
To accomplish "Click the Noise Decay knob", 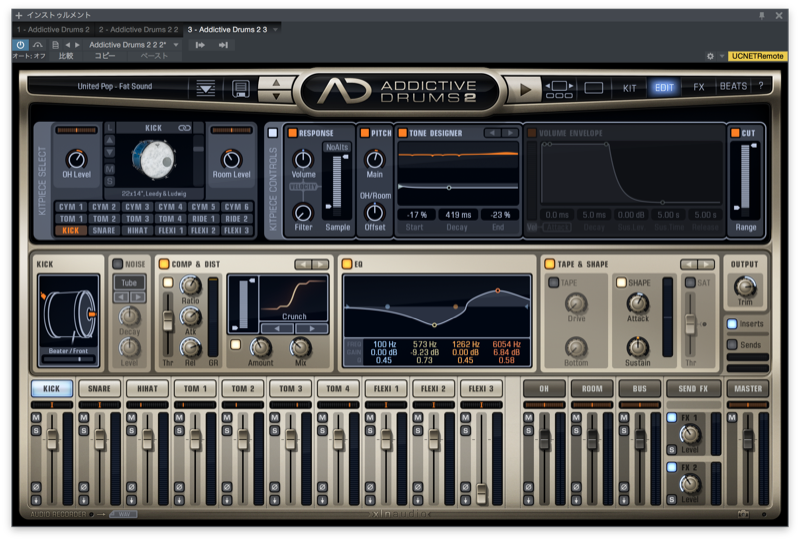I will click(129, 317).
